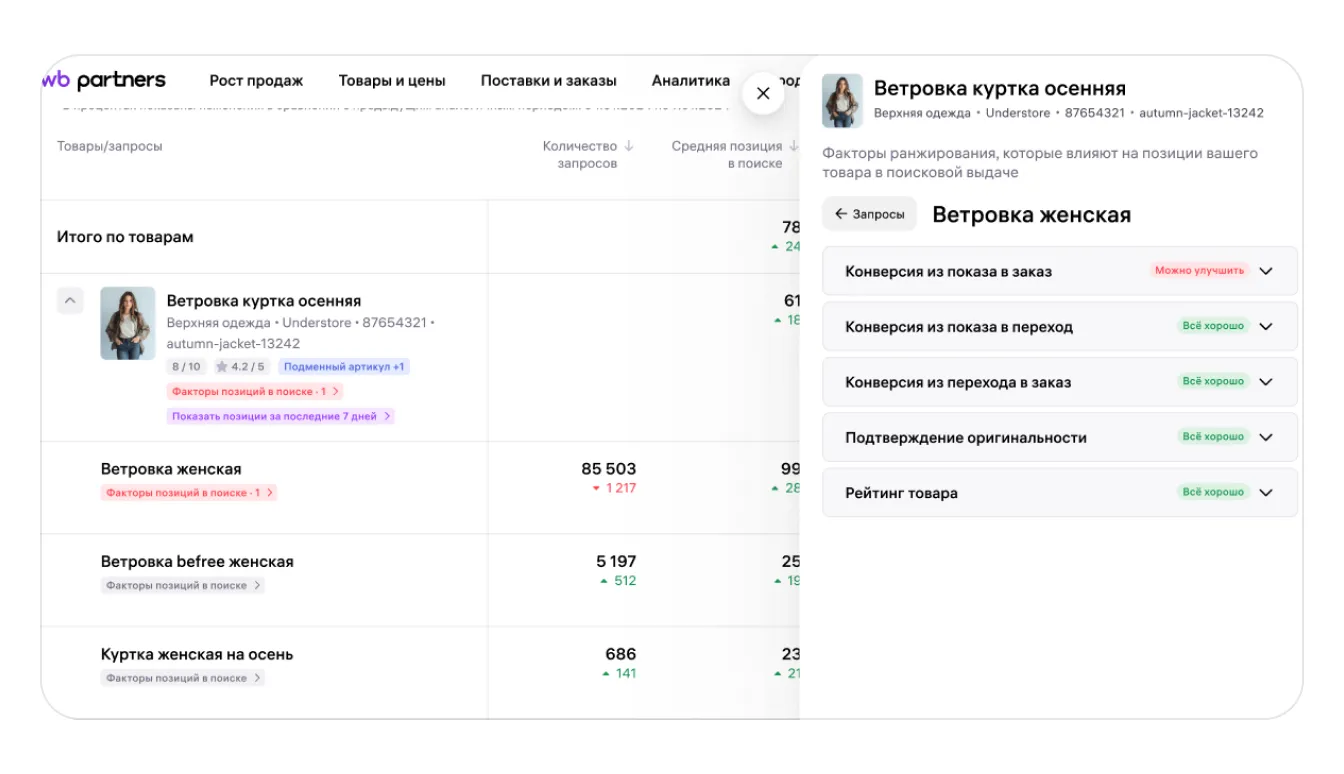This screenshot has width=1344, height=774.
Task: Open the Аналитика menu
Action: [x=690, y=81]
